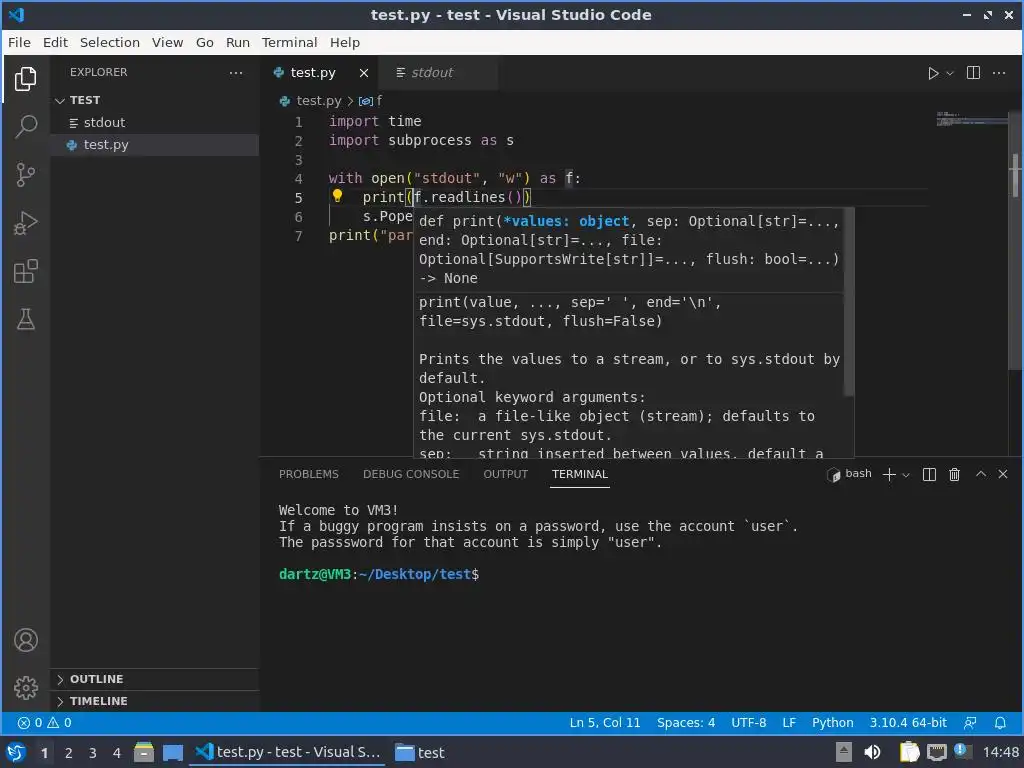Close the test.py editor tab
This screenshot has width=1024, height=768.
pyautogui.click(x=364, y=73)
